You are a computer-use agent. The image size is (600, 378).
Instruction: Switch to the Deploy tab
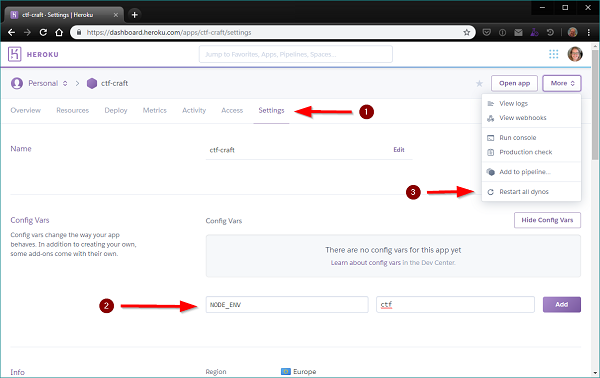(116, 110)
